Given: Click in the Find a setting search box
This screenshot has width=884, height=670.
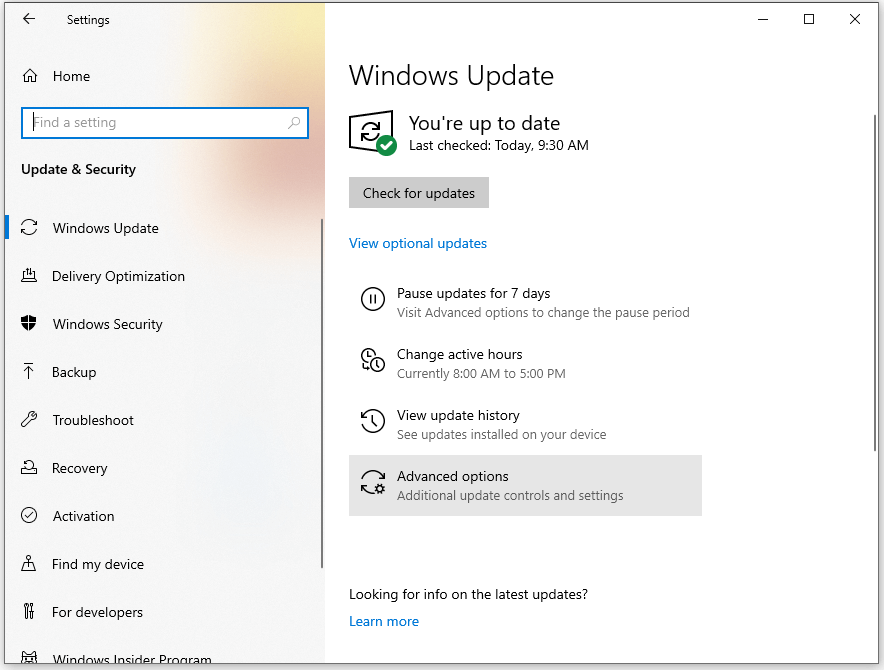Looking at the screenshot, I should 165,122.
